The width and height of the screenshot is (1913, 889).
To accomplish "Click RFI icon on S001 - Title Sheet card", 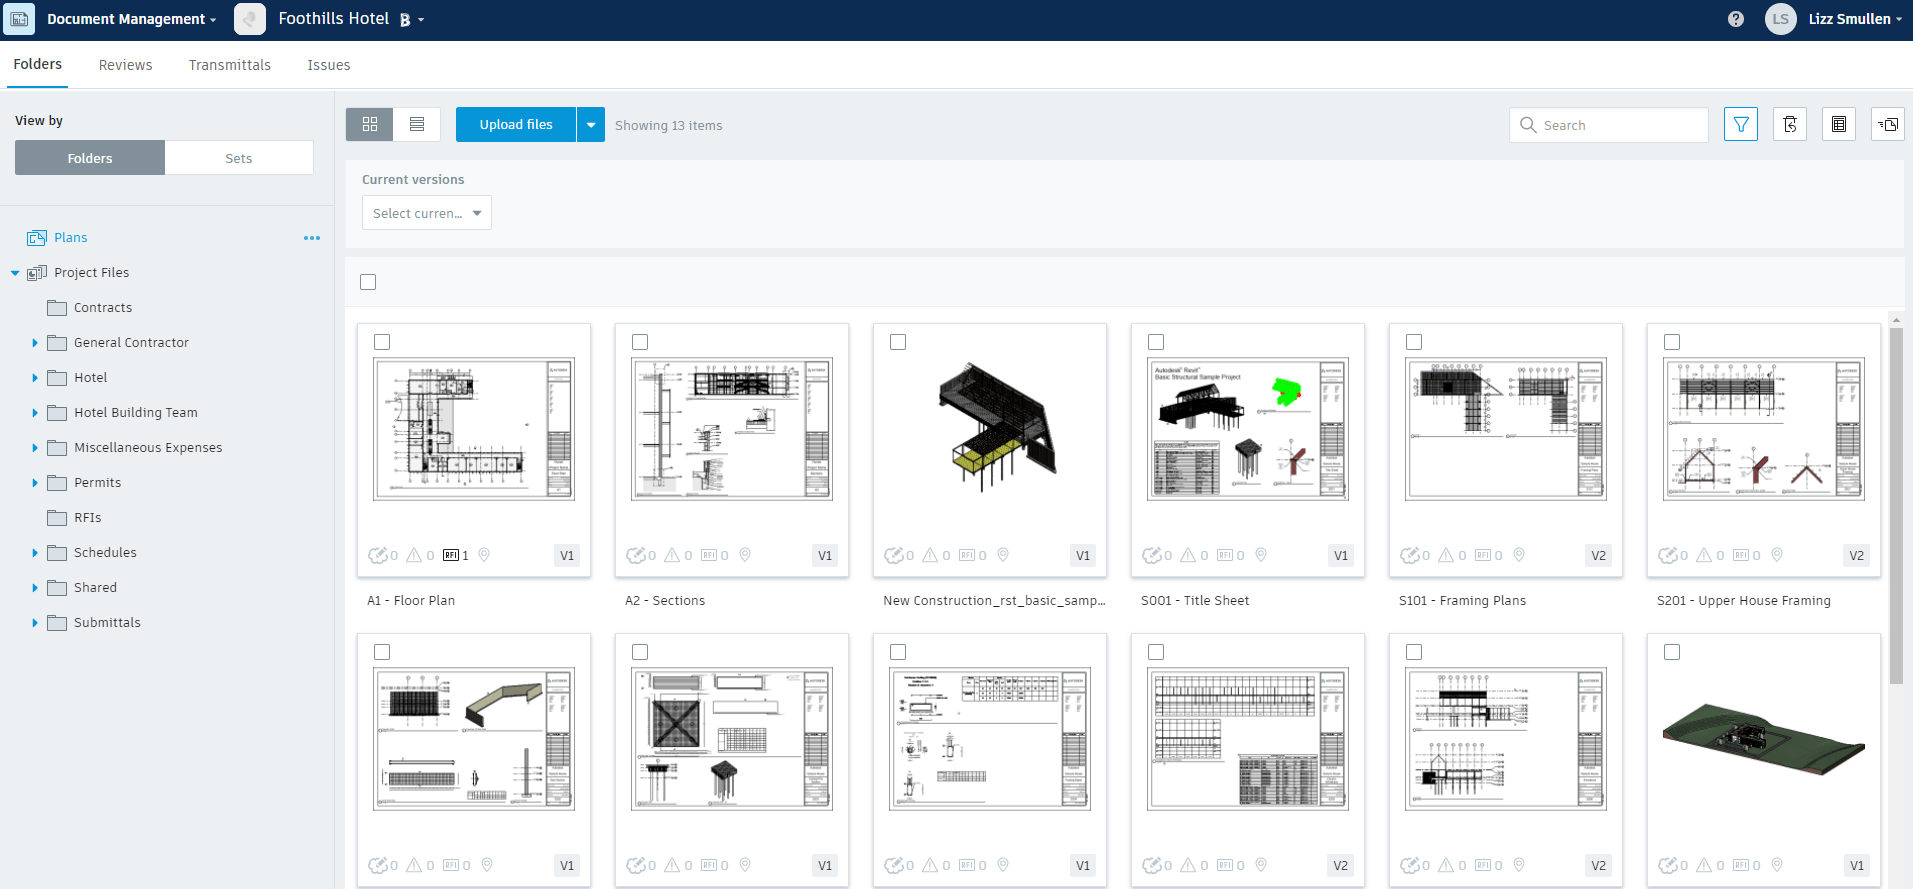I will 1225,555.
